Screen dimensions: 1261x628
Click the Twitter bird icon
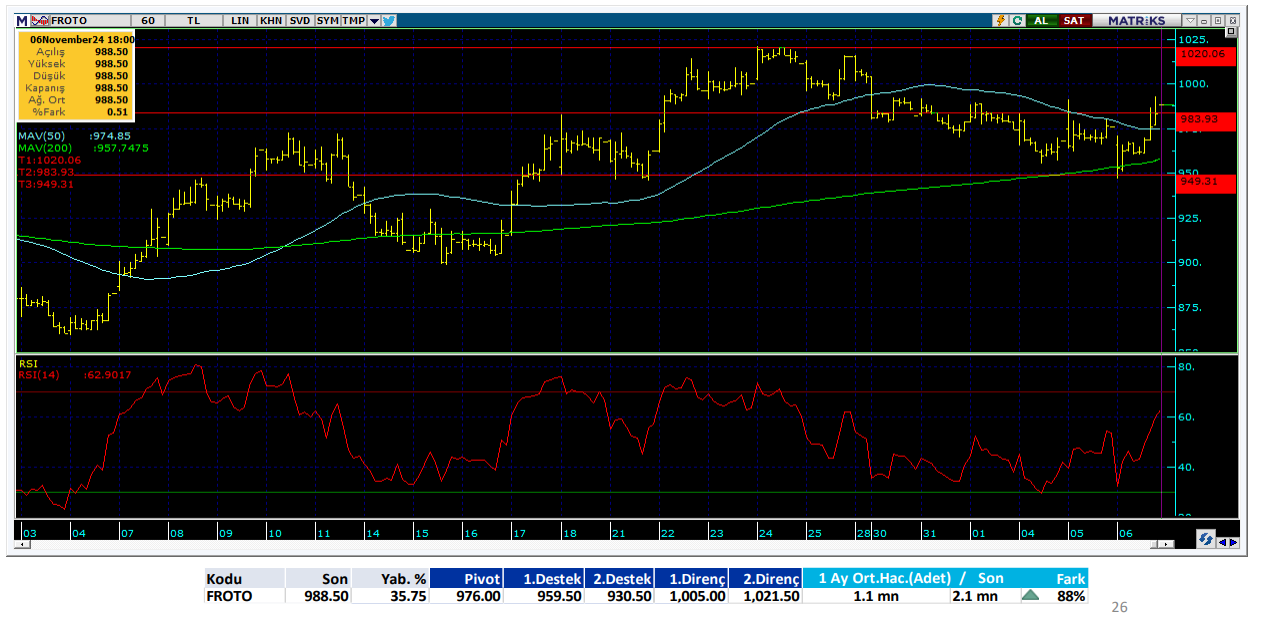[x=389, y=20]
